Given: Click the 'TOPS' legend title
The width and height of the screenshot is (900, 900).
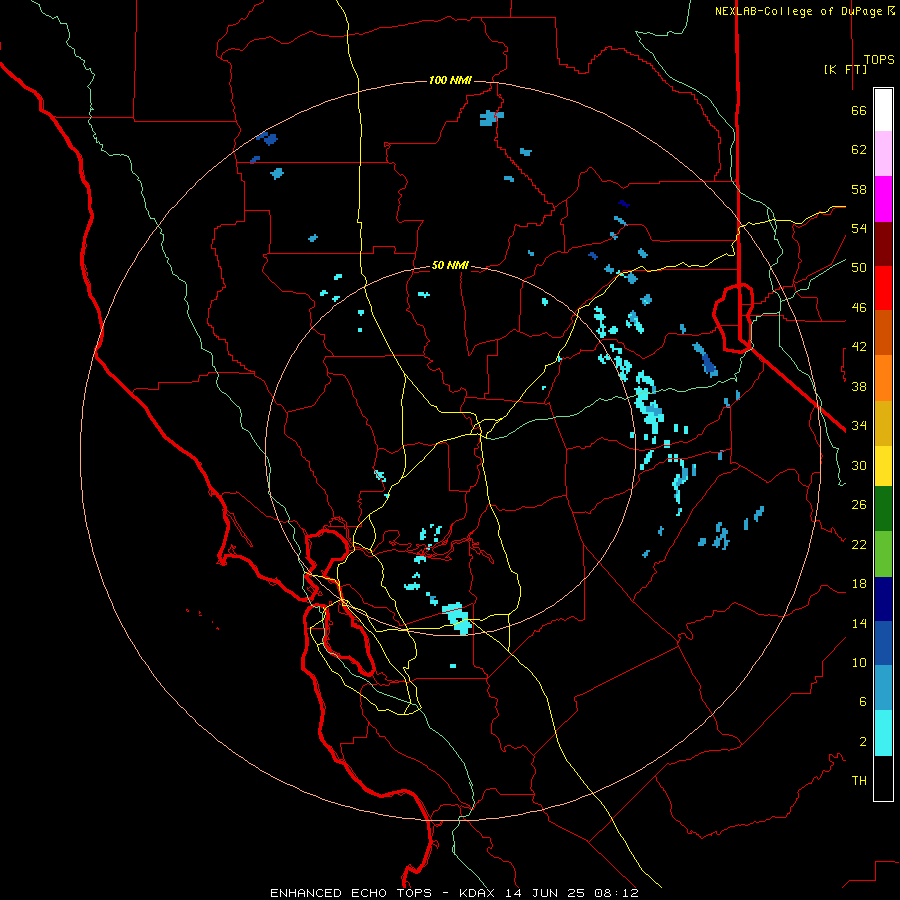Looking at the screenshot, I should coord(879,60).
